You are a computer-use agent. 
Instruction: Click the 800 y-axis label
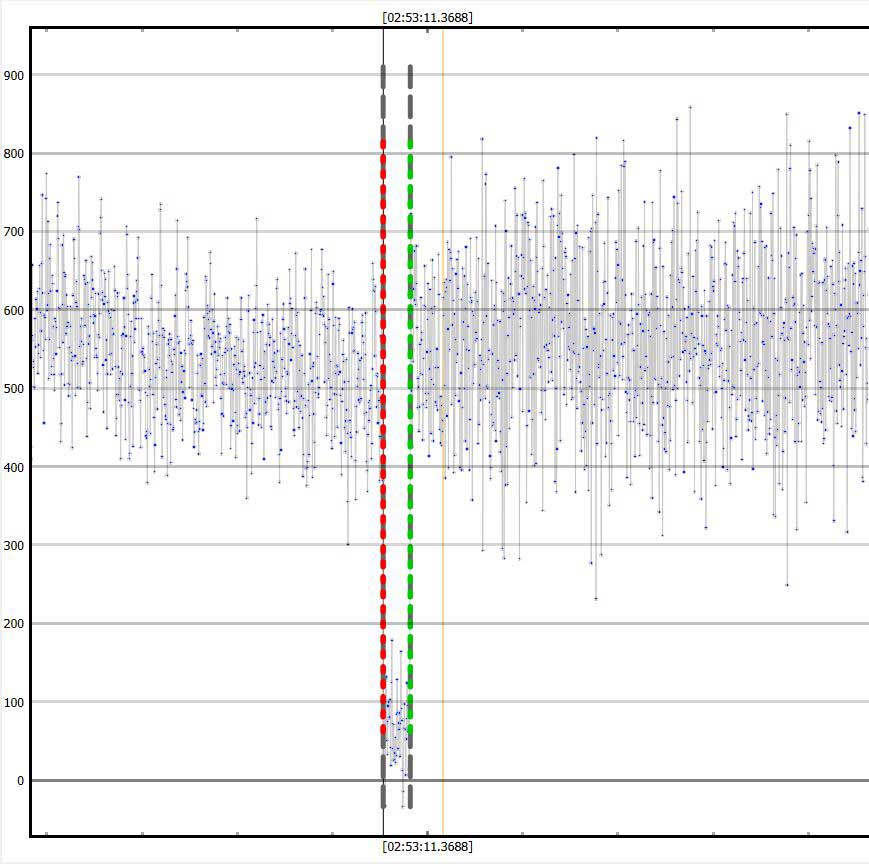tap(14, 154)
